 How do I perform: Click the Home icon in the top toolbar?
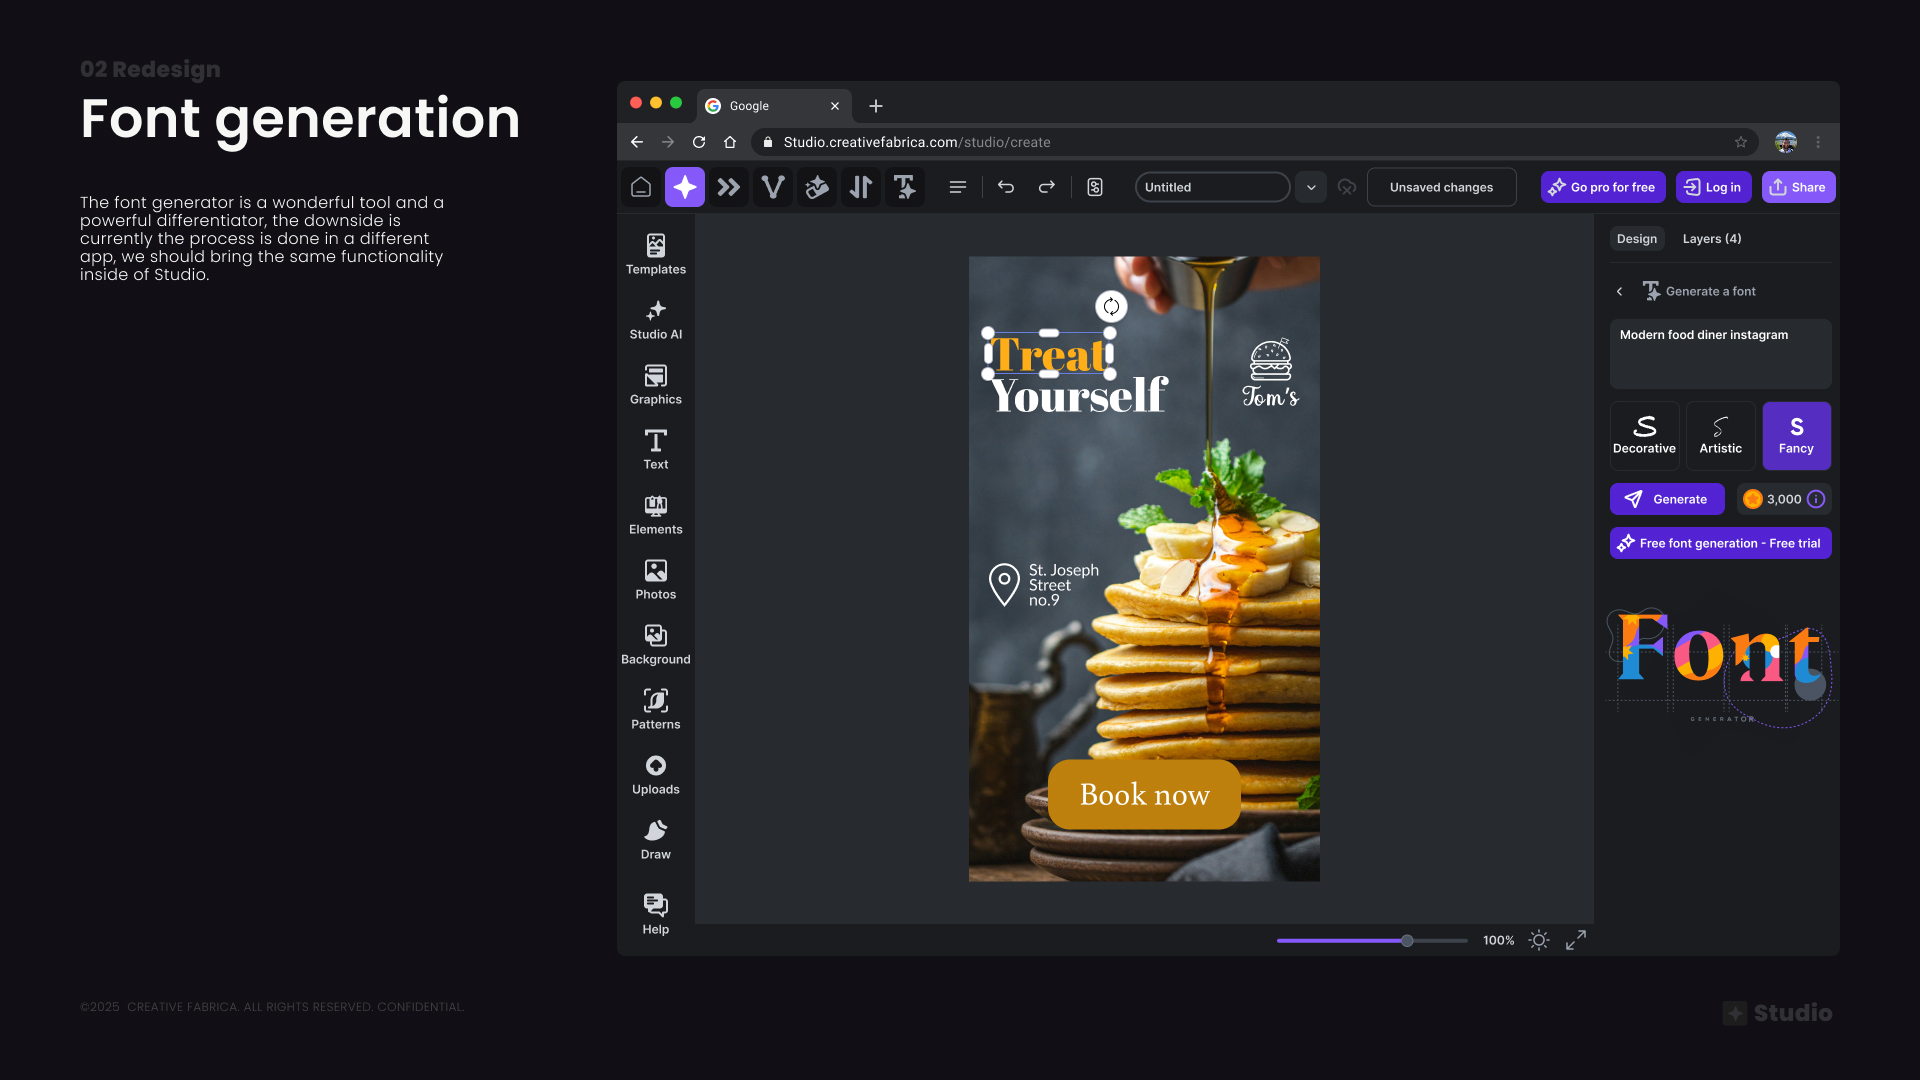point(641,187)
